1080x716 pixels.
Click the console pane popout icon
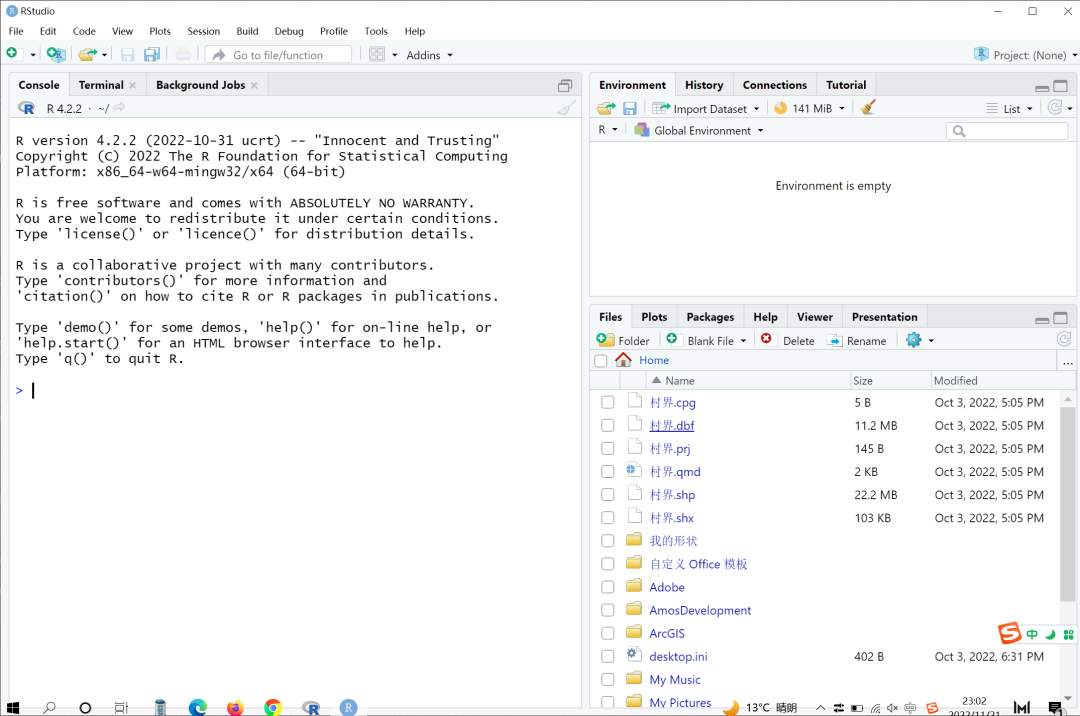click(x=565, y=85)
